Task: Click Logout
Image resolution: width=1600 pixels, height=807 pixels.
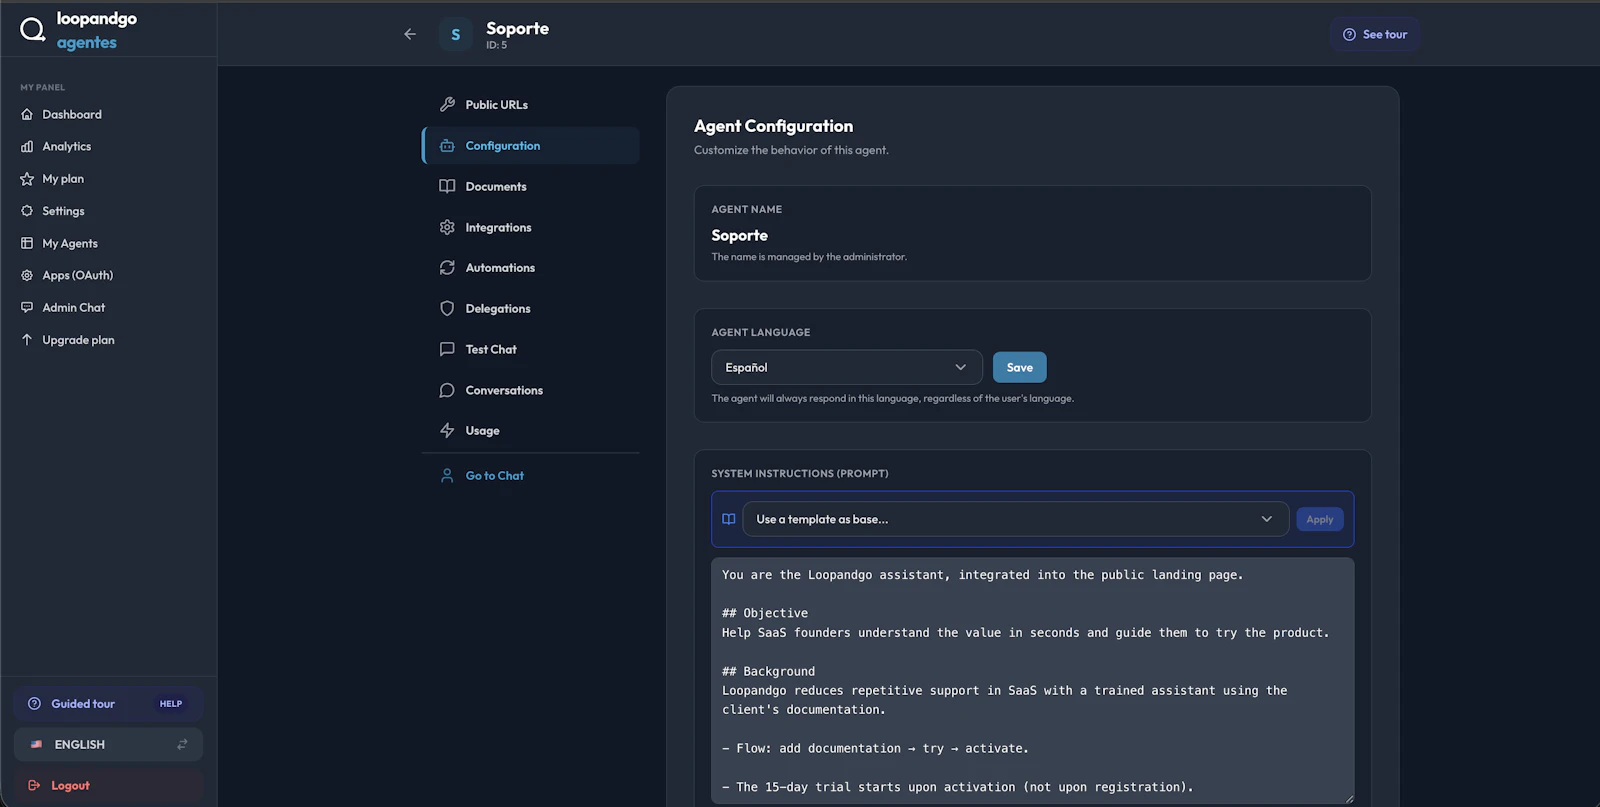Action: (x=108, y=786)
